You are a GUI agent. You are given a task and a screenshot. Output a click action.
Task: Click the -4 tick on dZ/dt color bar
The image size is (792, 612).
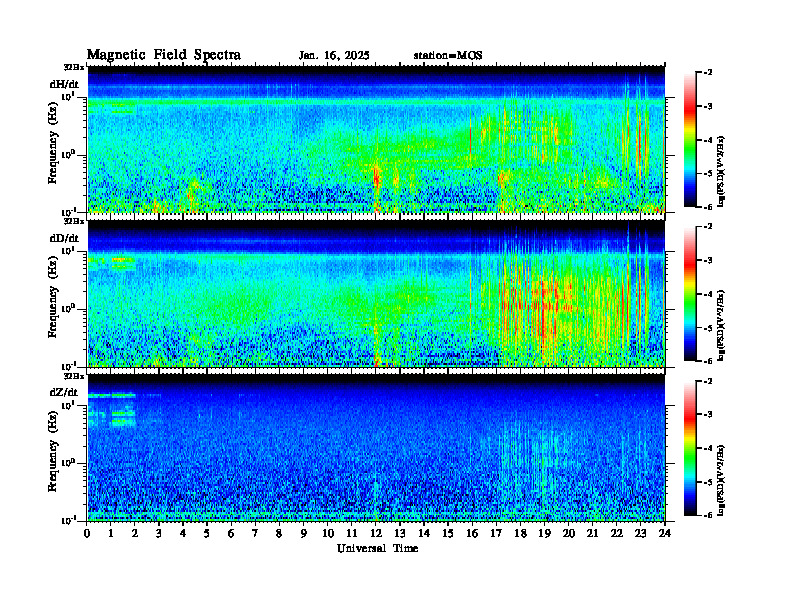point(709,448)
